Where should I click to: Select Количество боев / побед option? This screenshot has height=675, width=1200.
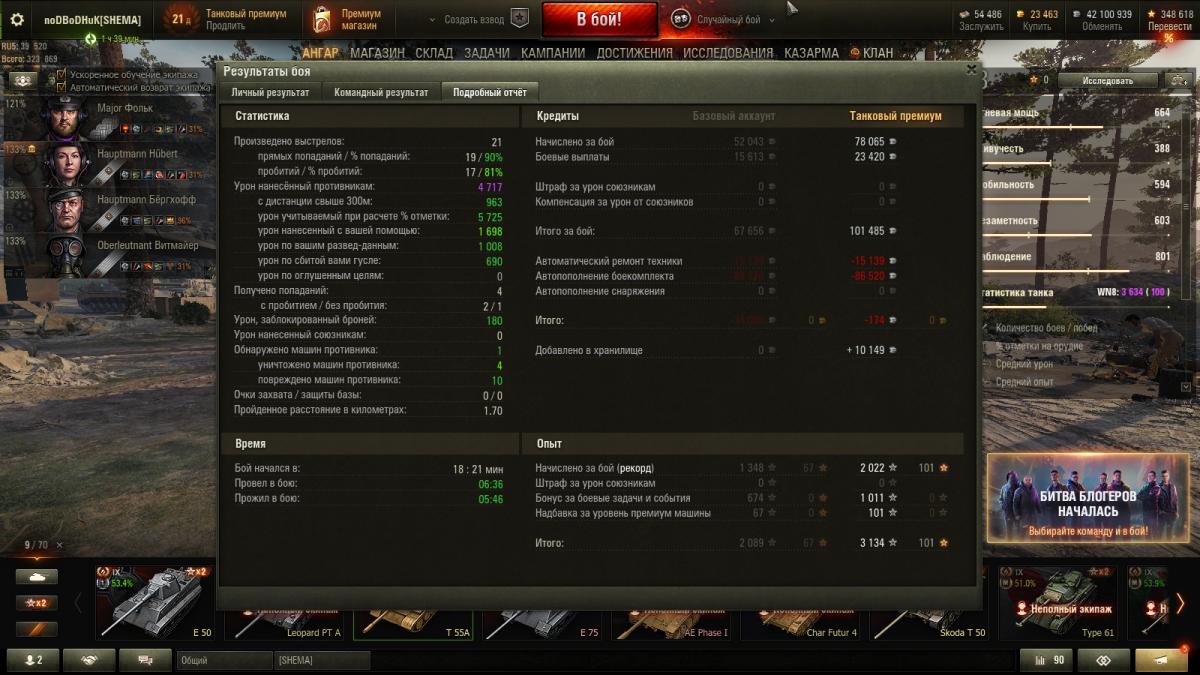click(x=1045, y=328)
